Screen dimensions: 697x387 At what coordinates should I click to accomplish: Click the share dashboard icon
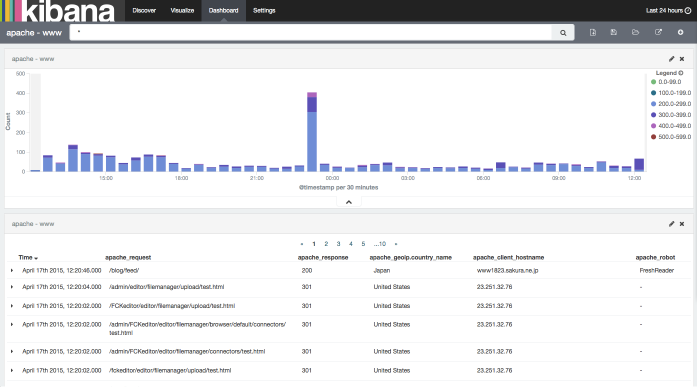coord(658,32)
